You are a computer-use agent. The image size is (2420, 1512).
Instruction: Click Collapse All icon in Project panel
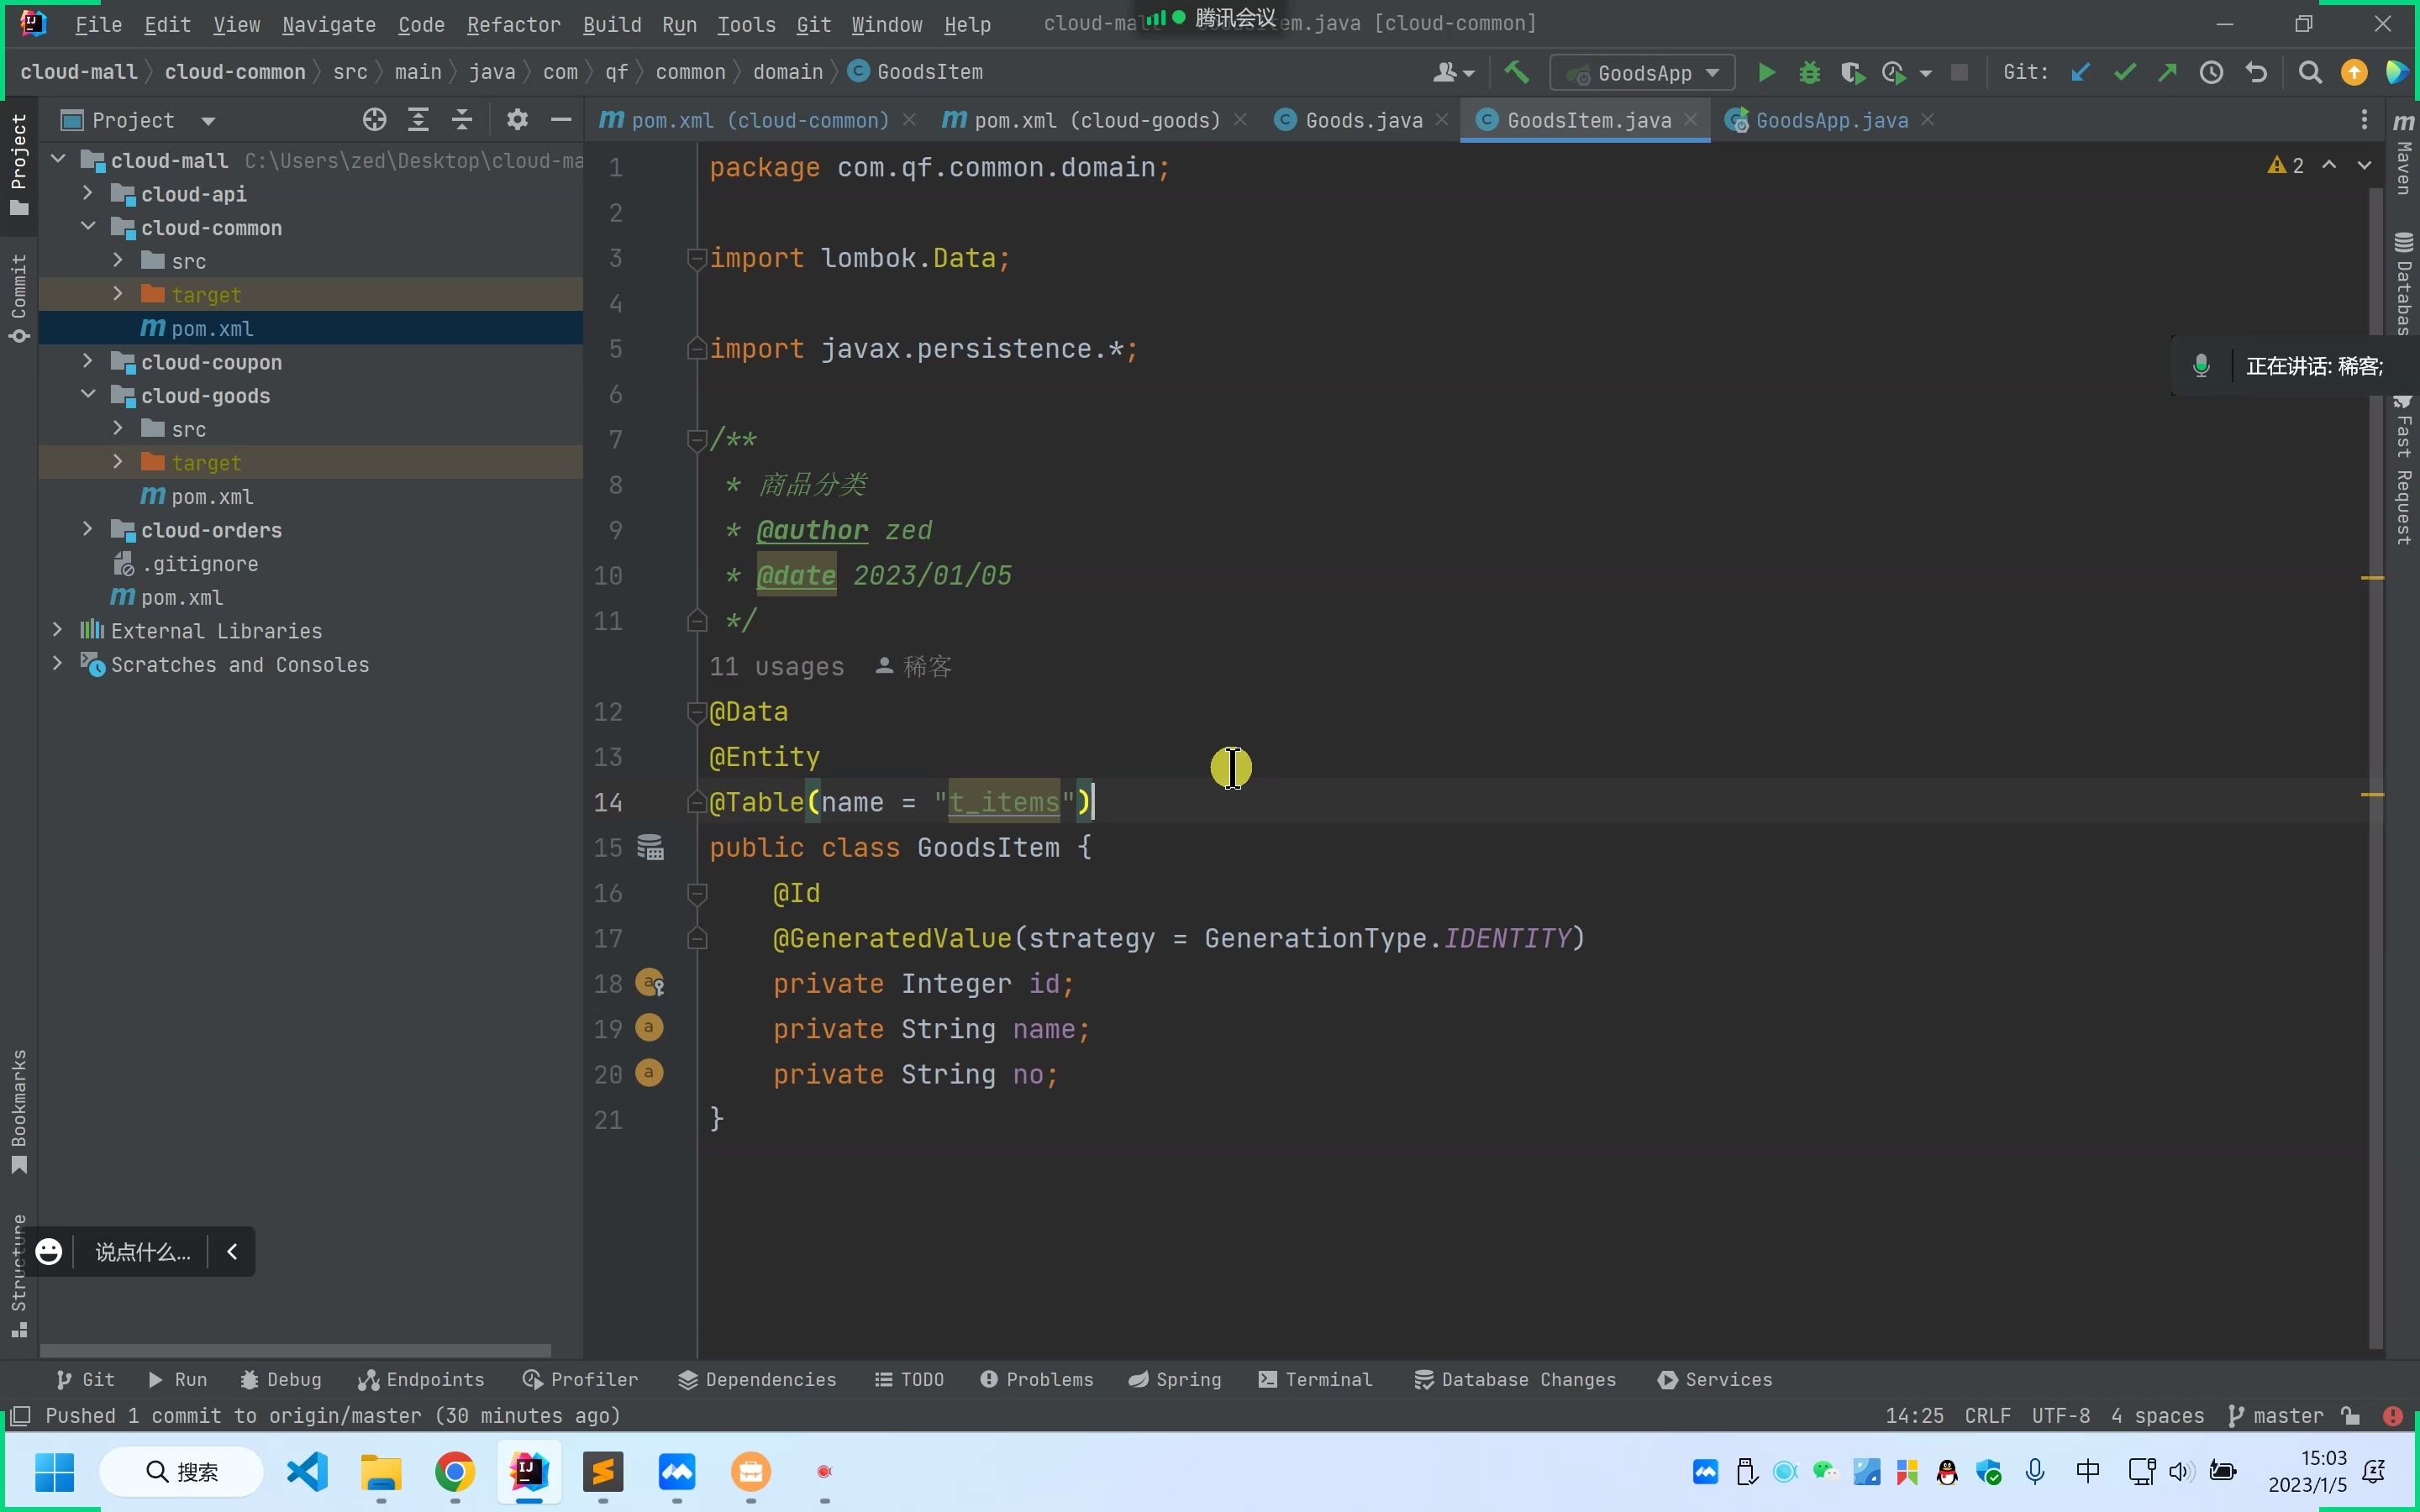click(462, 120)
